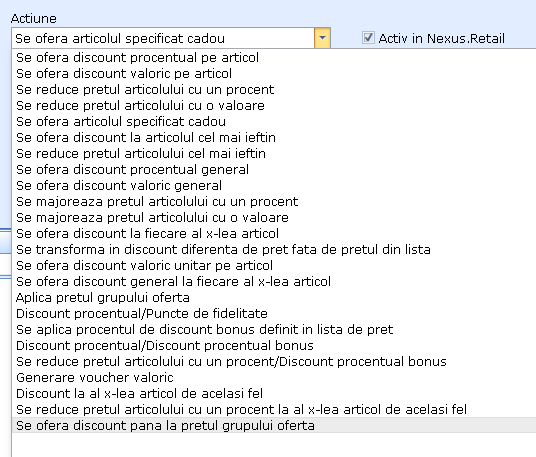
Task: Choose Discount procentual/Discount procentual bonus
Action: click(274, 346)
